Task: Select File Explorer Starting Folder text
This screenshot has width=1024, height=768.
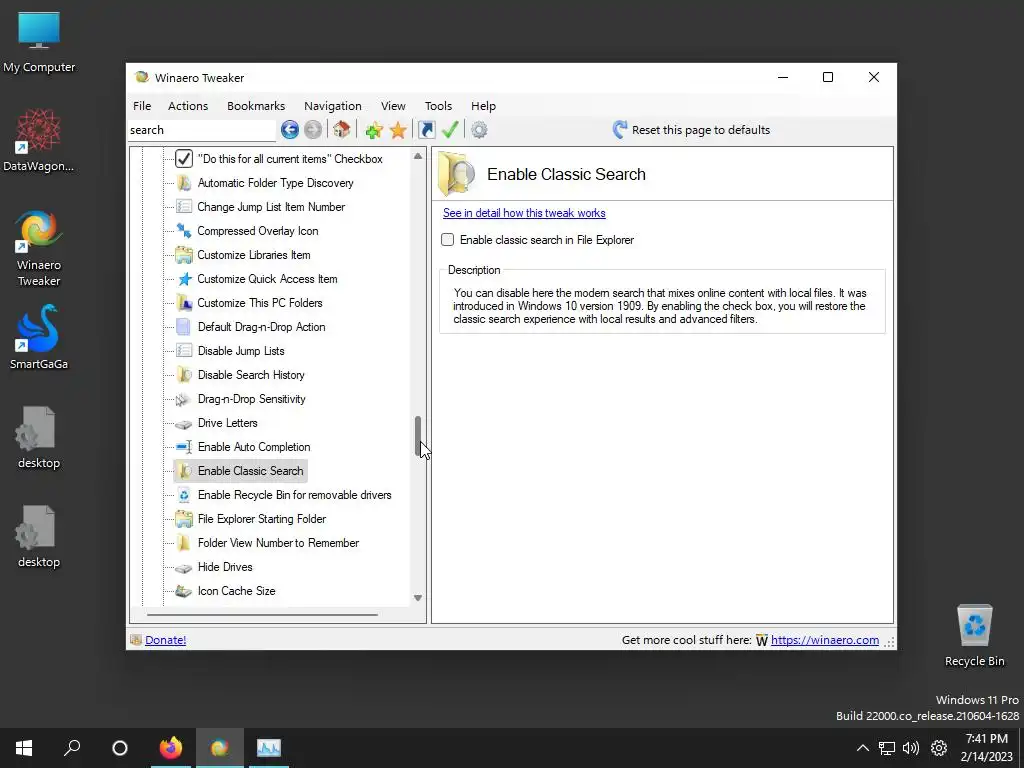Action: pyautogui.click(x=262, y=519)
